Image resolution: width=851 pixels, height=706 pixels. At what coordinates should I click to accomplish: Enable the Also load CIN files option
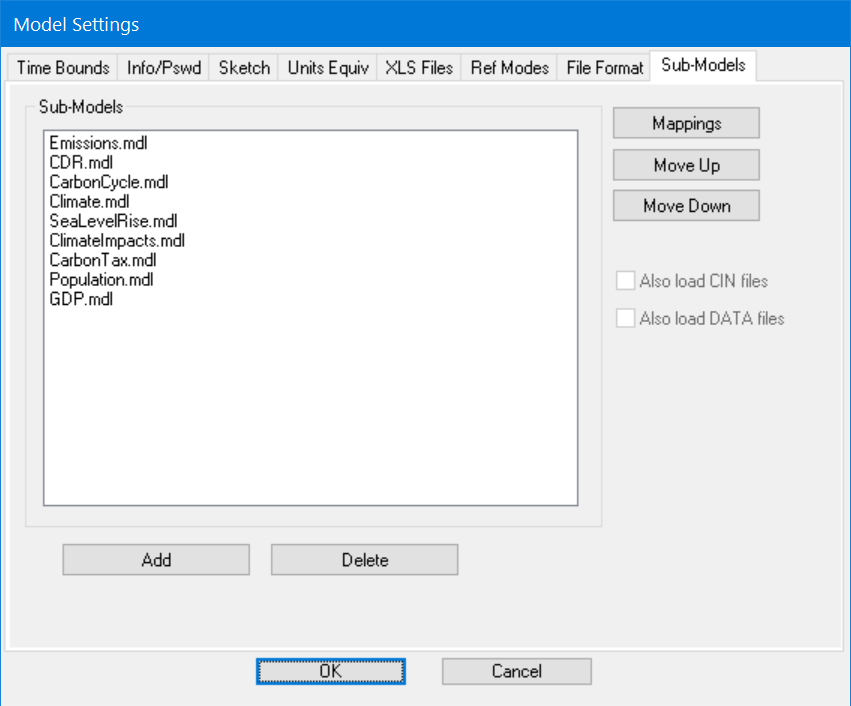coord(625,281)
